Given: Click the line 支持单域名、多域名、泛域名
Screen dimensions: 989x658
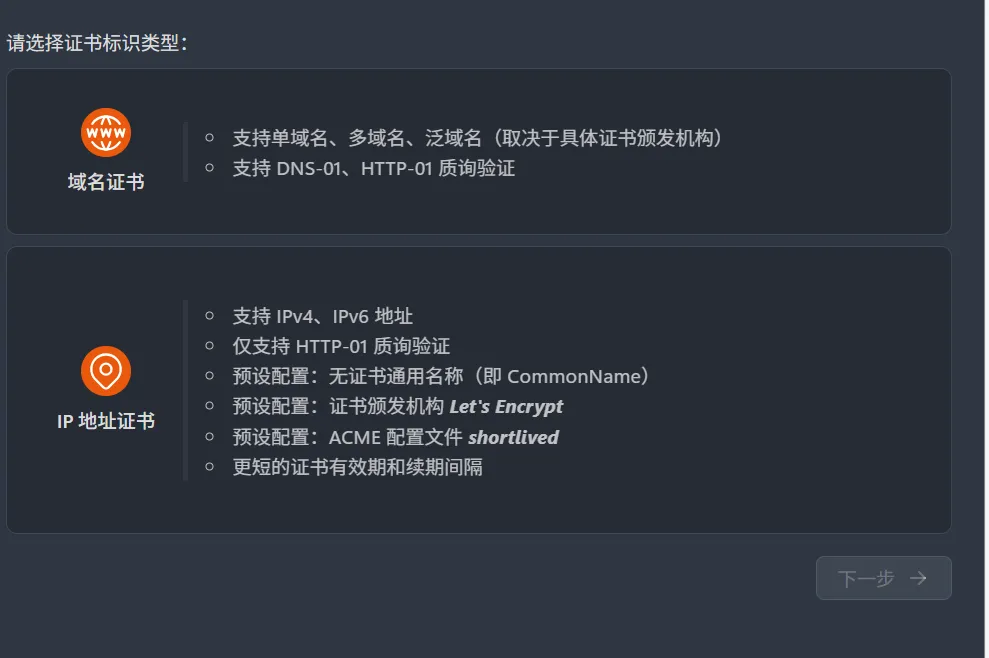Looking at the screenshot, I should tap(400, 138).
